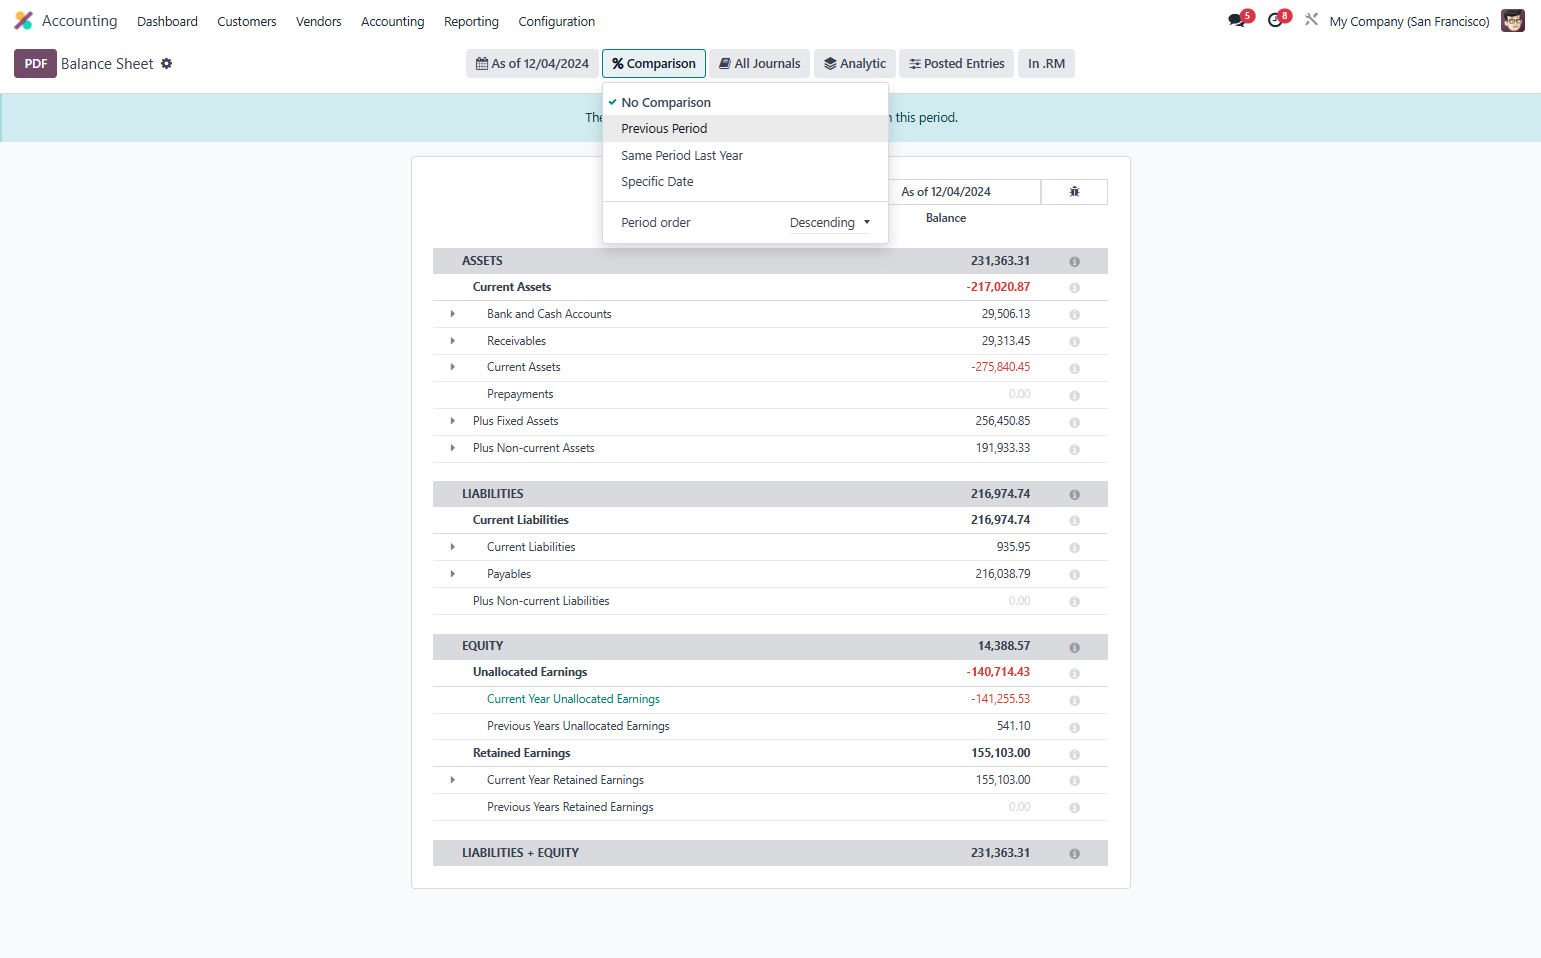The width and height of the screenshot is (1541, 958).
Task: Expand Current Year Retained Earnings row
Action: pyautogui.click(x=453, y=780)
